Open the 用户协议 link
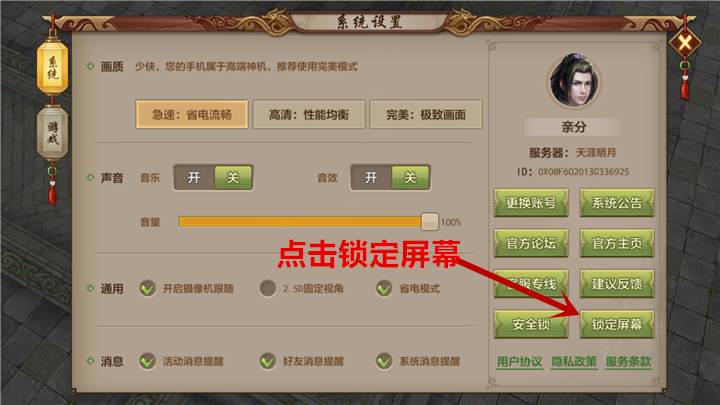 (x=519, y=362)
